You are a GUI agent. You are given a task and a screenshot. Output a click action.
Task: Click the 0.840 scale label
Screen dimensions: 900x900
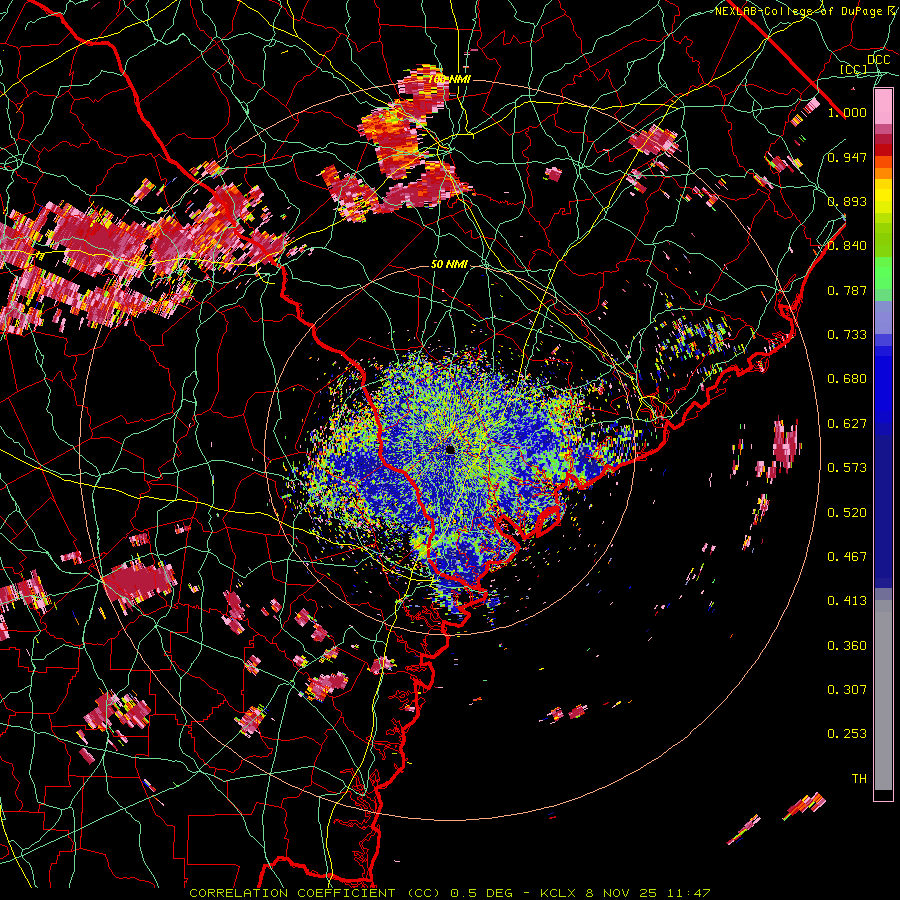pos(847,246)
